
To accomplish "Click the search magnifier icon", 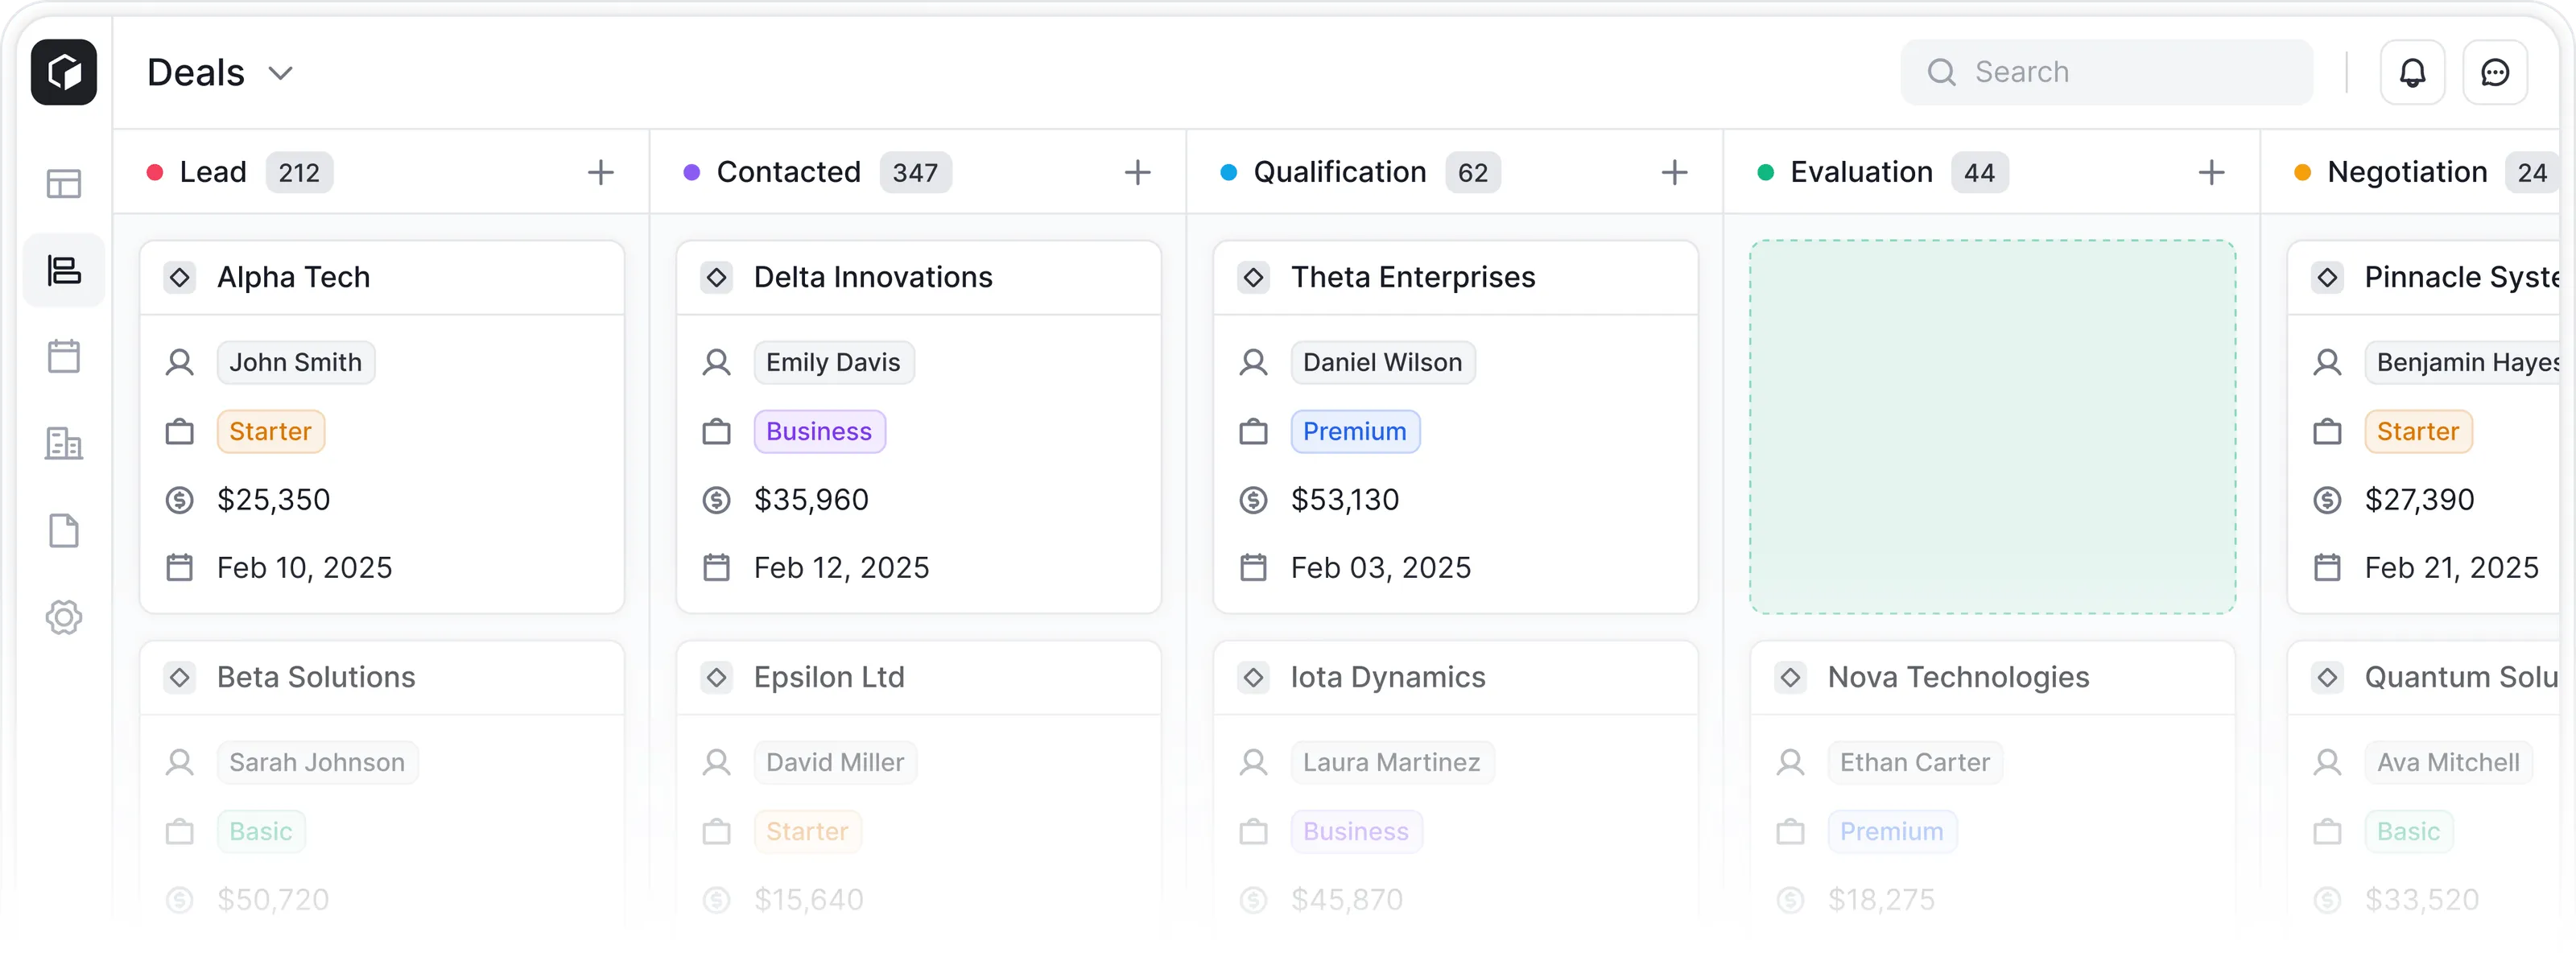I will pyautogui.click(x=1941, y=71).
